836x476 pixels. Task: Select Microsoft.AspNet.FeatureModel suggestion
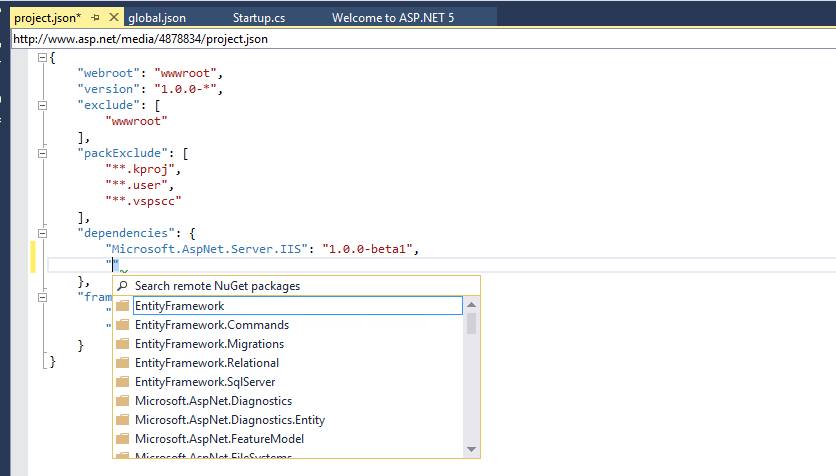219,439
